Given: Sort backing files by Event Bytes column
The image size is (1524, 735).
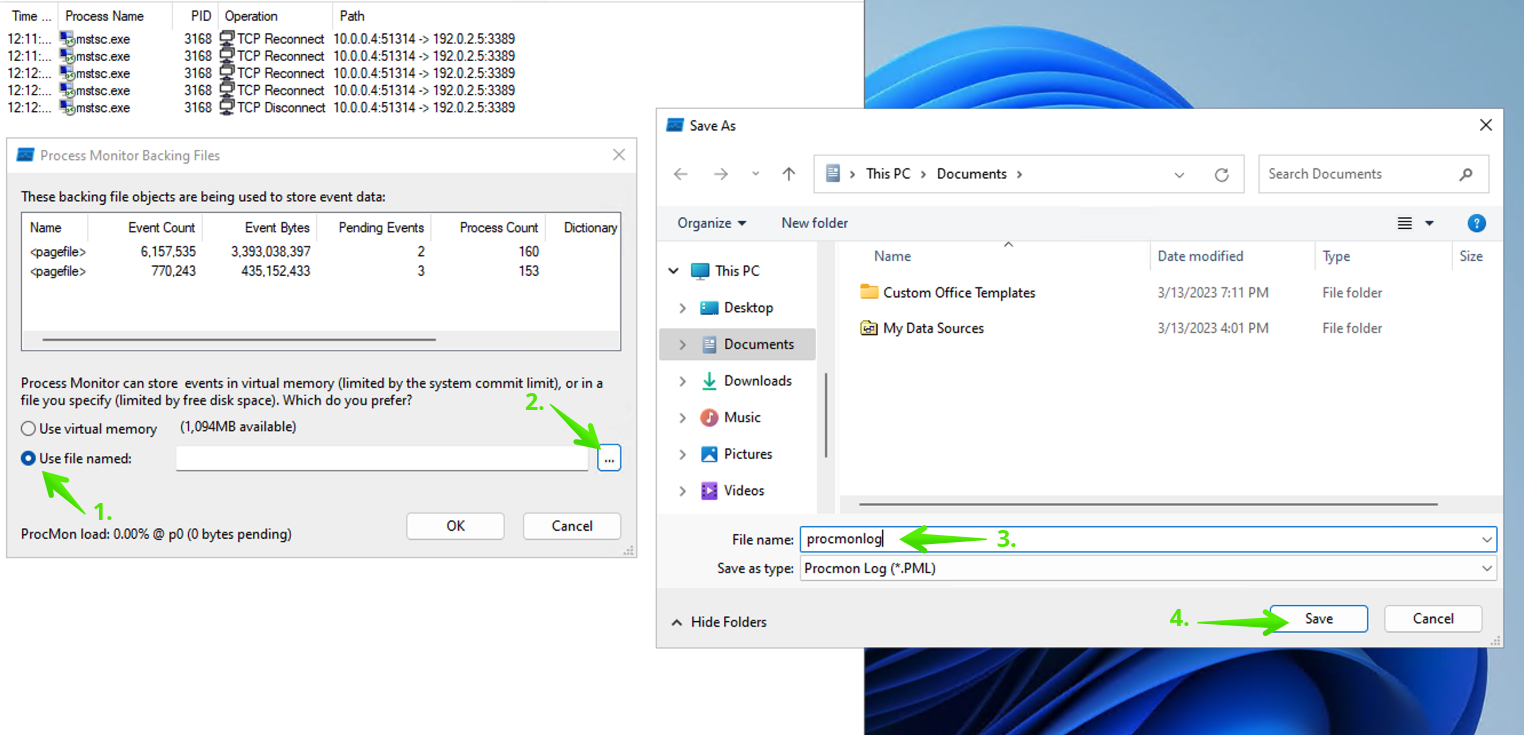Looking at the screenshot, I should 277,228.
